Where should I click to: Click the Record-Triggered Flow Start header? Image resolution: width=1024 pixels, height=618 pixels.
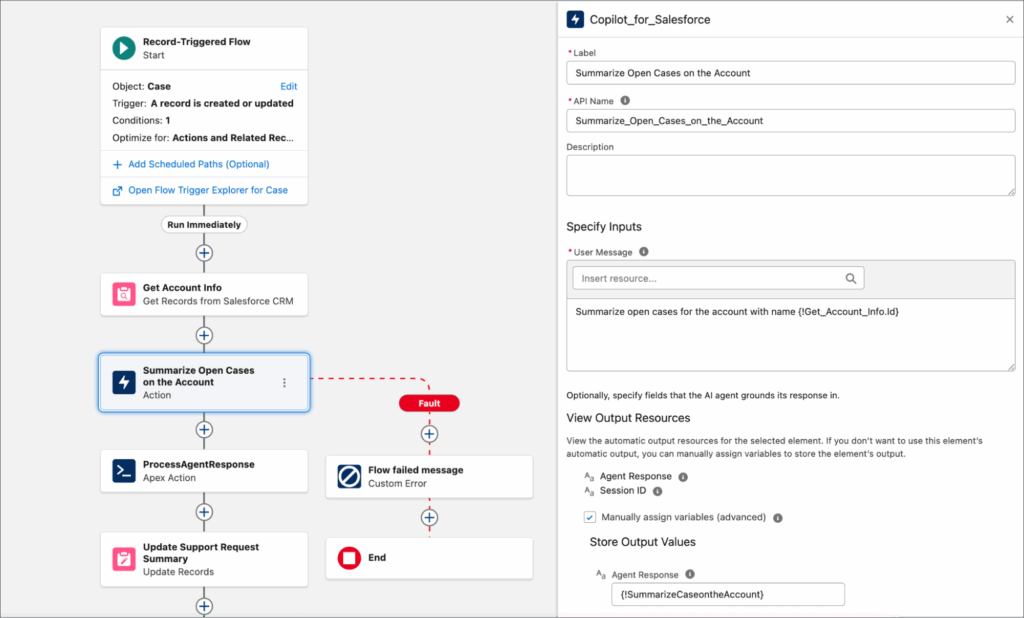pos(204,48)
